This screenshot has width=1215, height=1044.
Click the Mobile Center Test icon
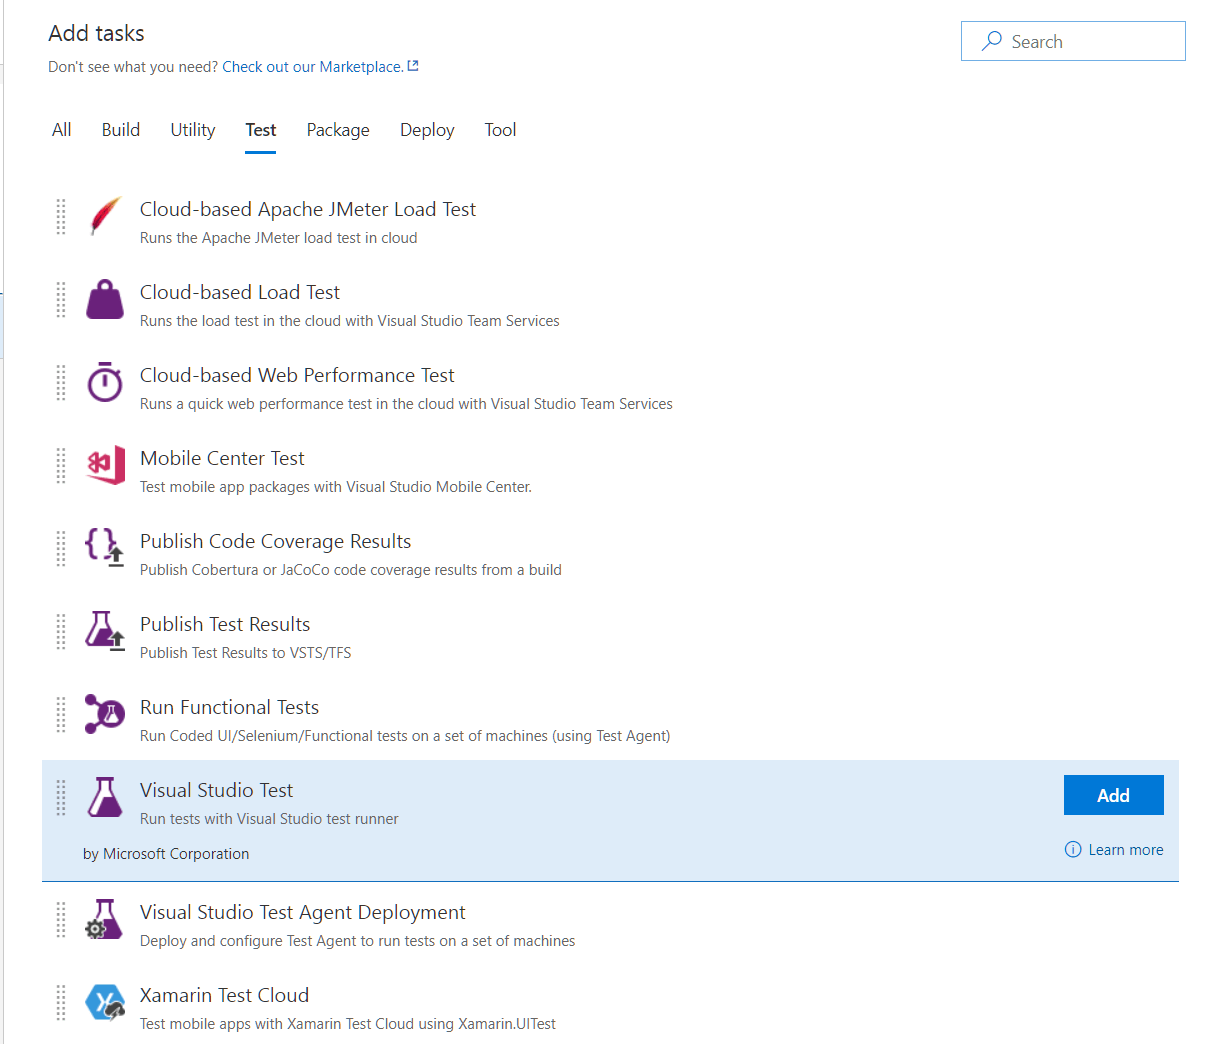click(105, 465)
